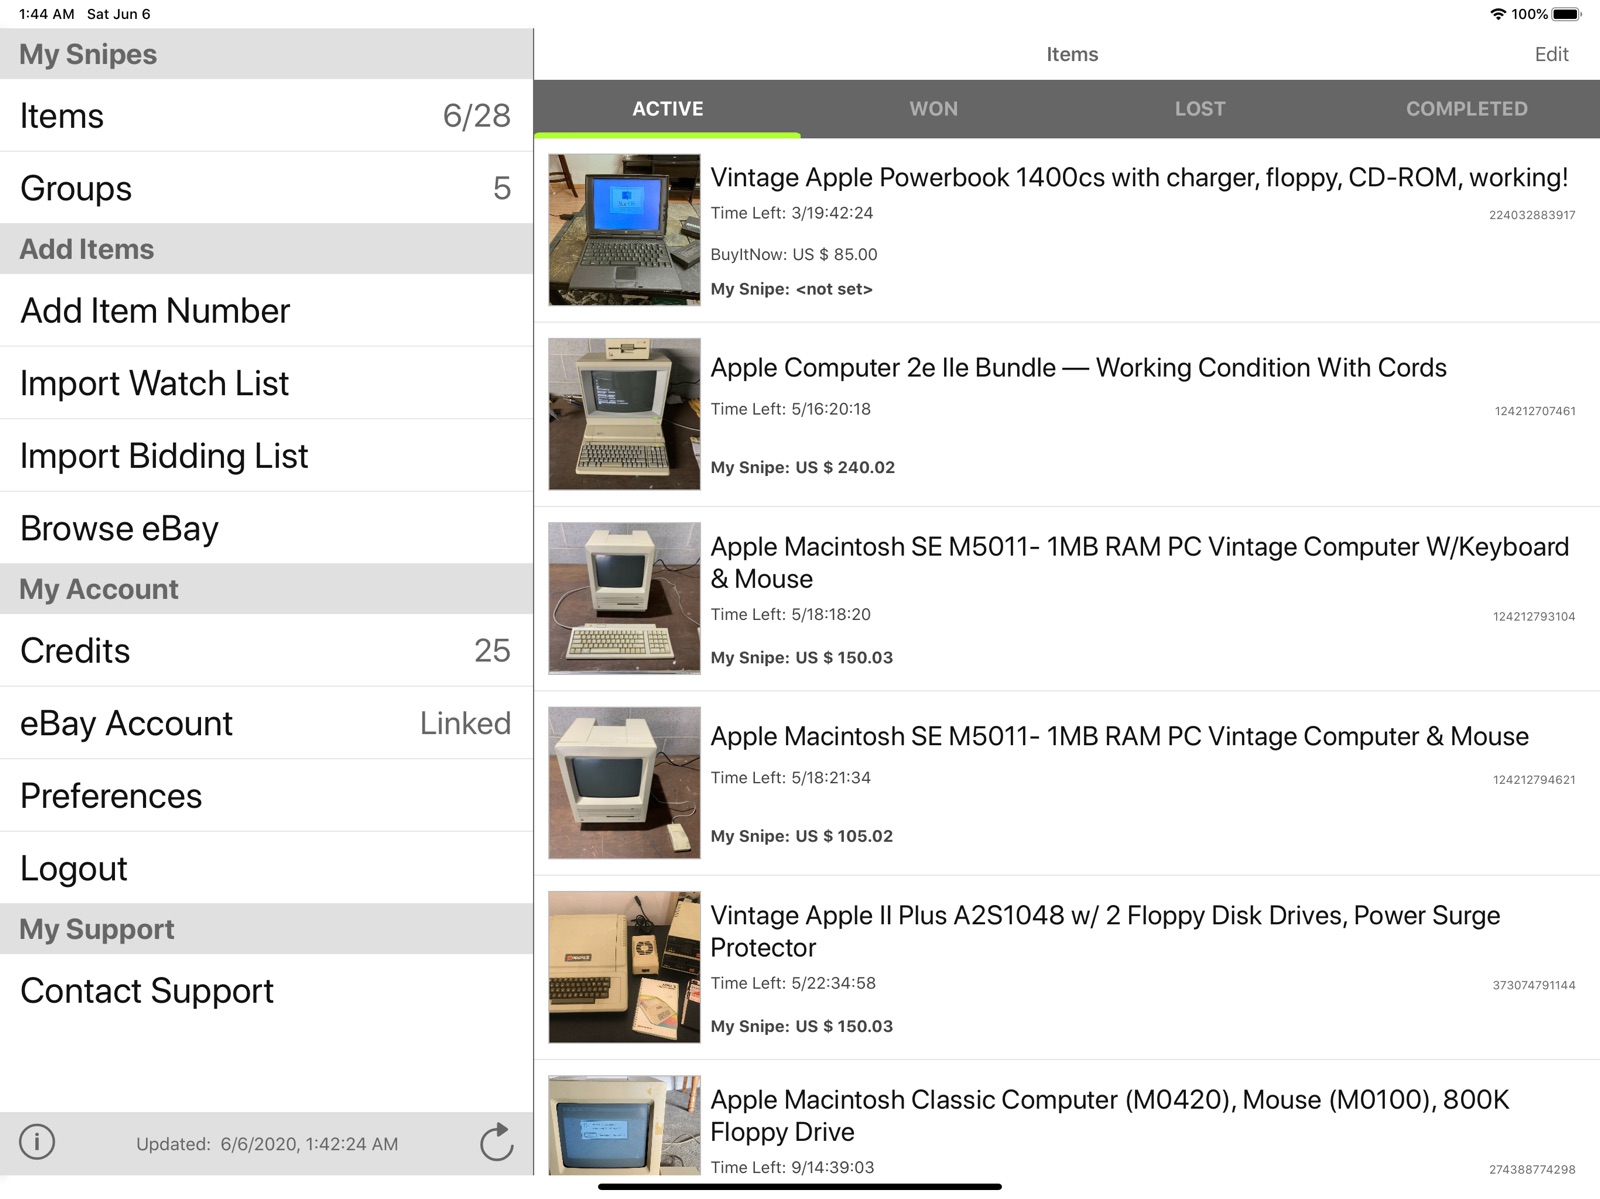This screenshot has width=1600, height=1199.
Task: Tap item number 274388774298
Action: 1532,1170
